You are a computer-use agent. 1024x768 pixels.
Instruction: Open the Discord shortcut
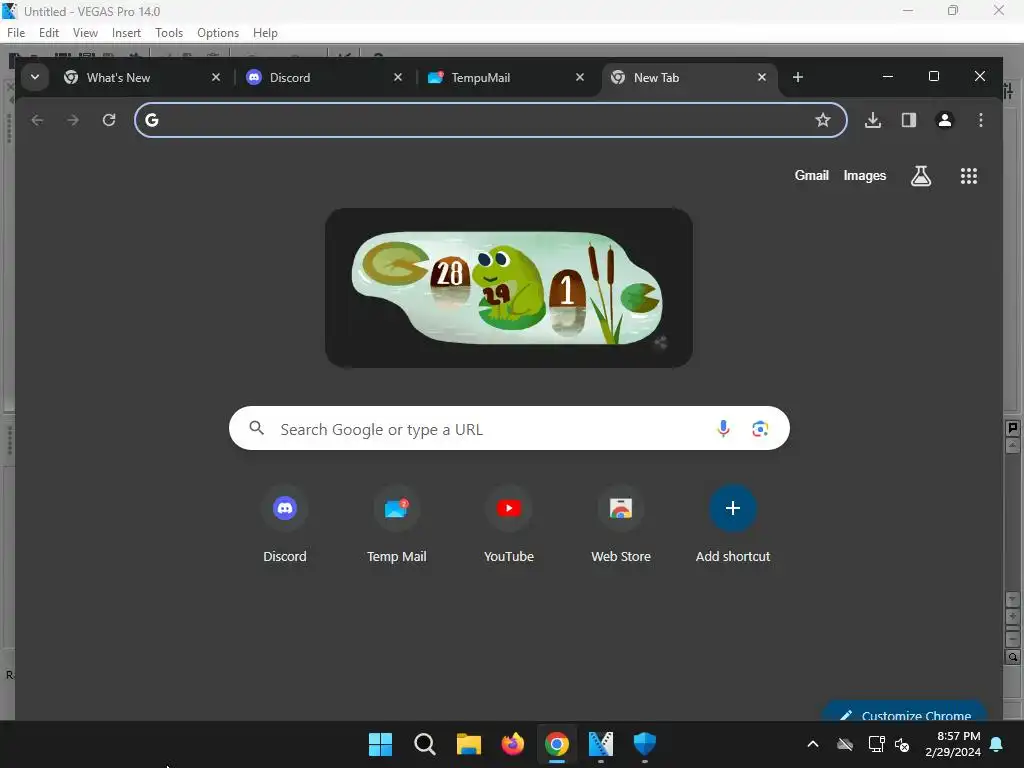(x=285, y=524)
